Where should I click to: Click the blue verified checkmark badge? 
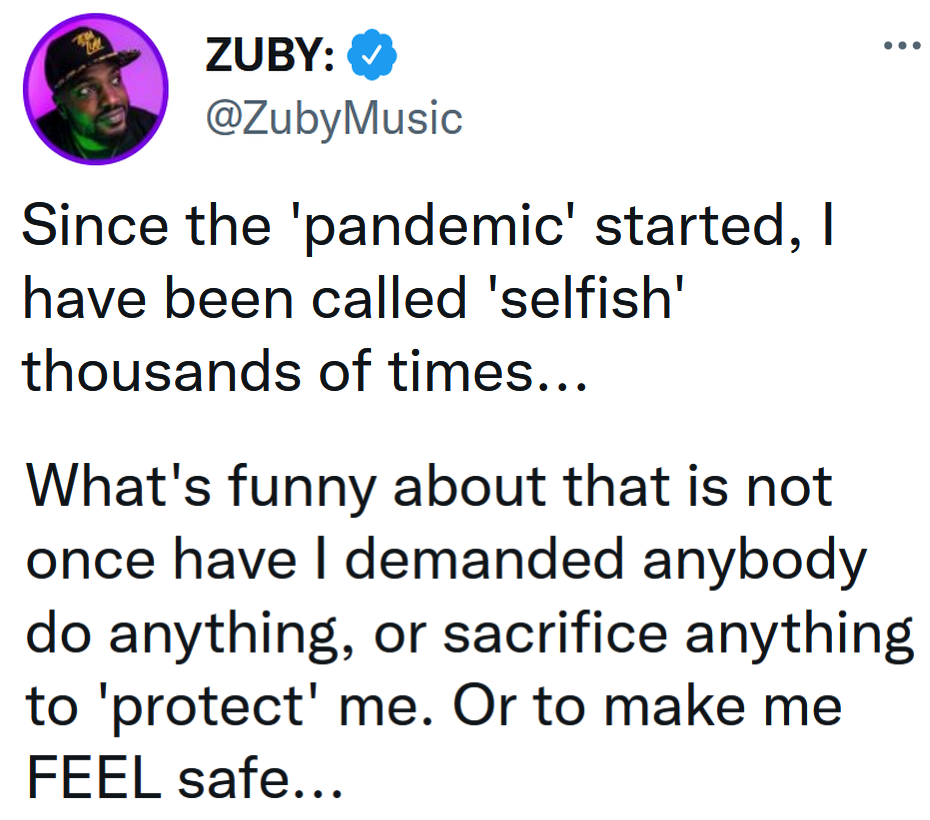tap(372, 59)
